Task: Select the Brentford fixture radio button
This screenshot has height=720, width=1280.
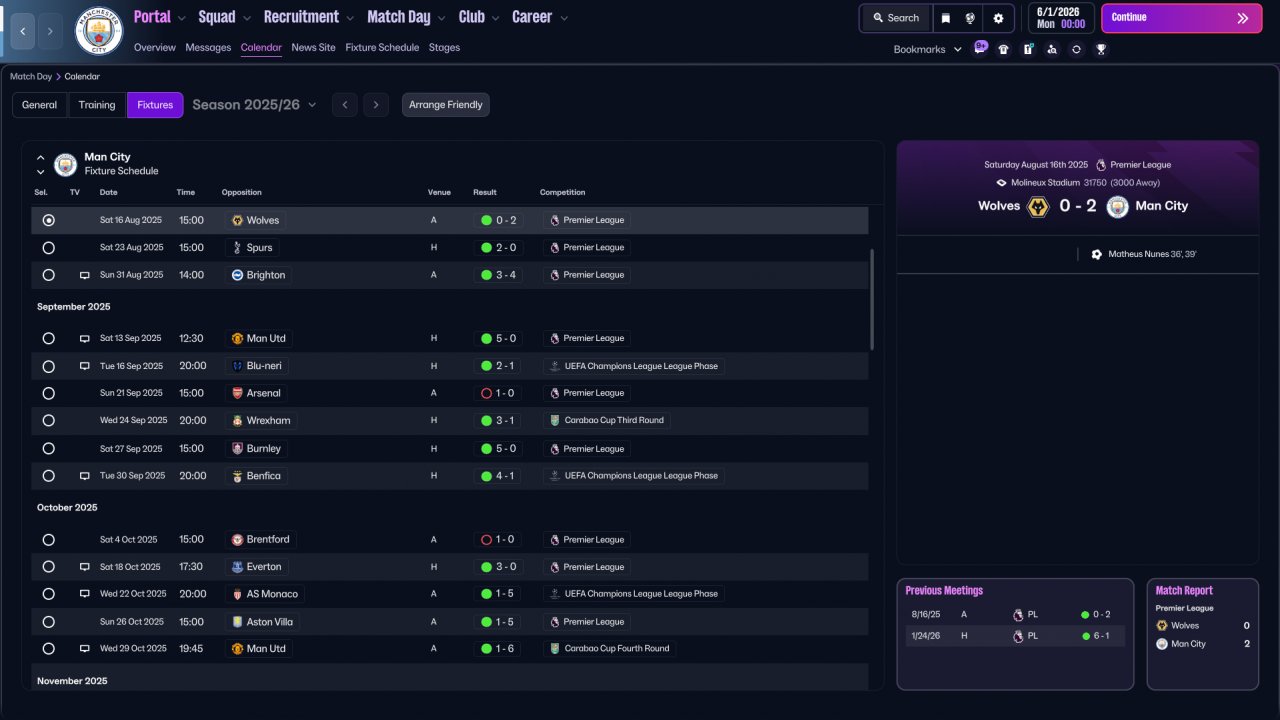Action: tap(48, 540)
